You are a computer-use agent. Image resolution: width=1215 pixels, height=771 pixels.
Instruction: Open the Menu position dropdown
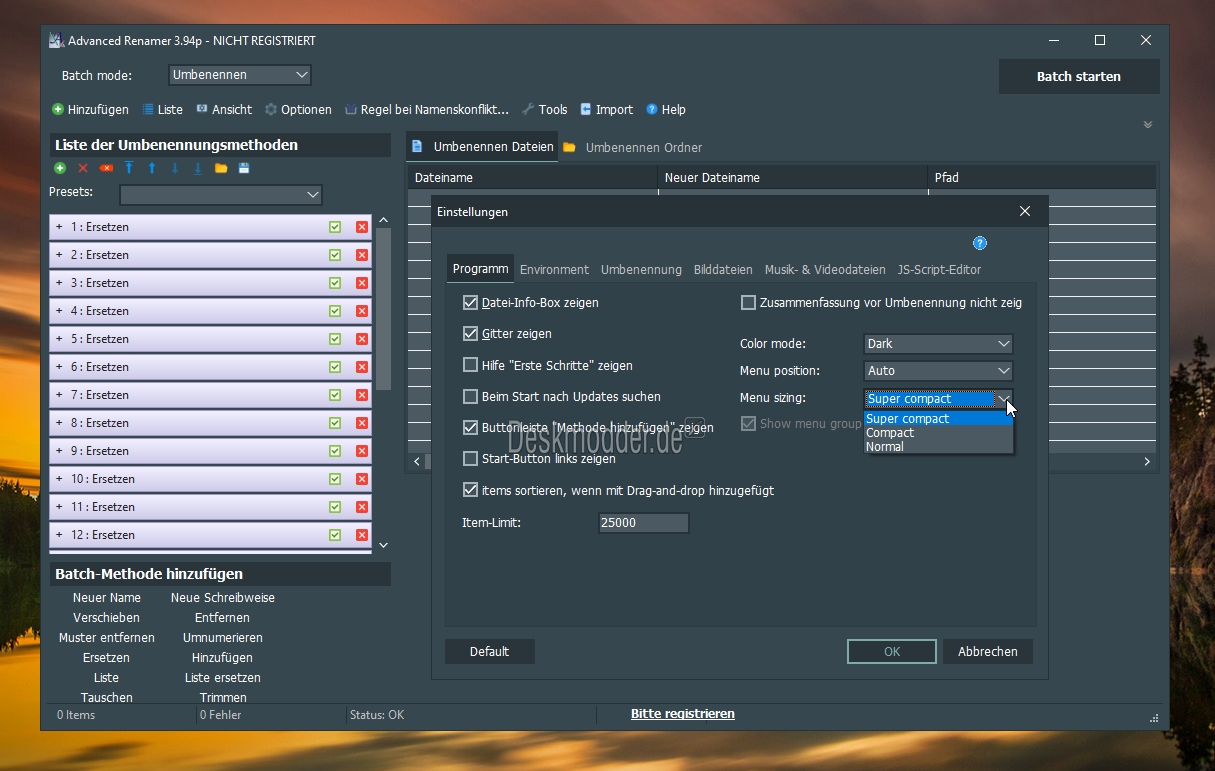coord(938,370)
